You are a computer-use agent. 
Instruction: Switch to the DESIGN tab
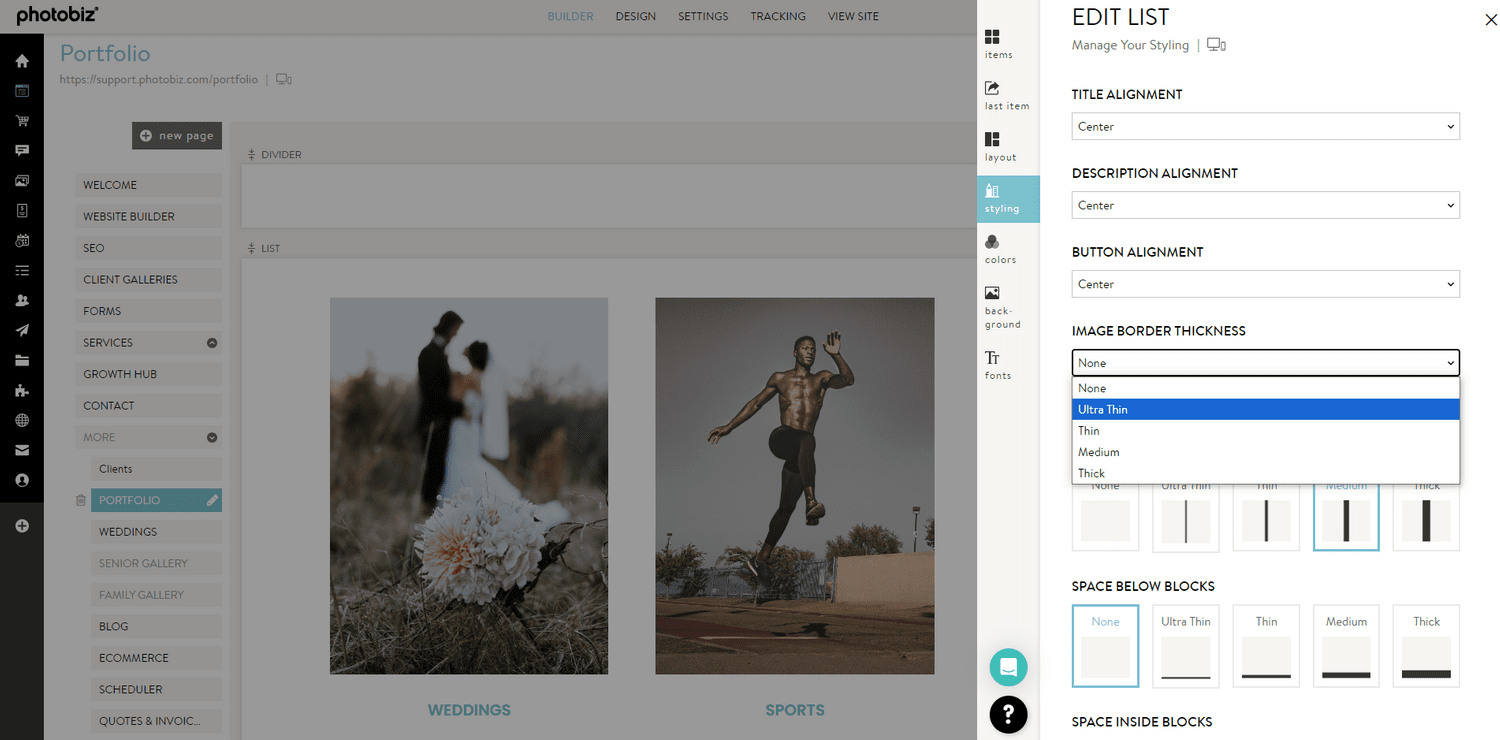636,16
